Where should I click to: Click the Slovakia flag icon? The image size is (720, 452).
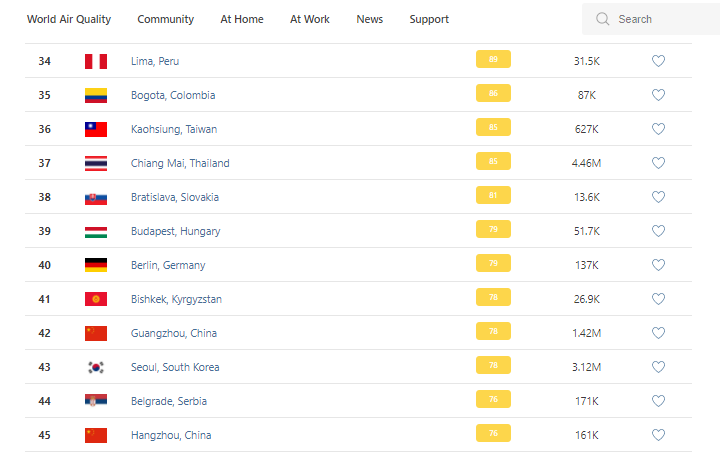pos(96,197)
